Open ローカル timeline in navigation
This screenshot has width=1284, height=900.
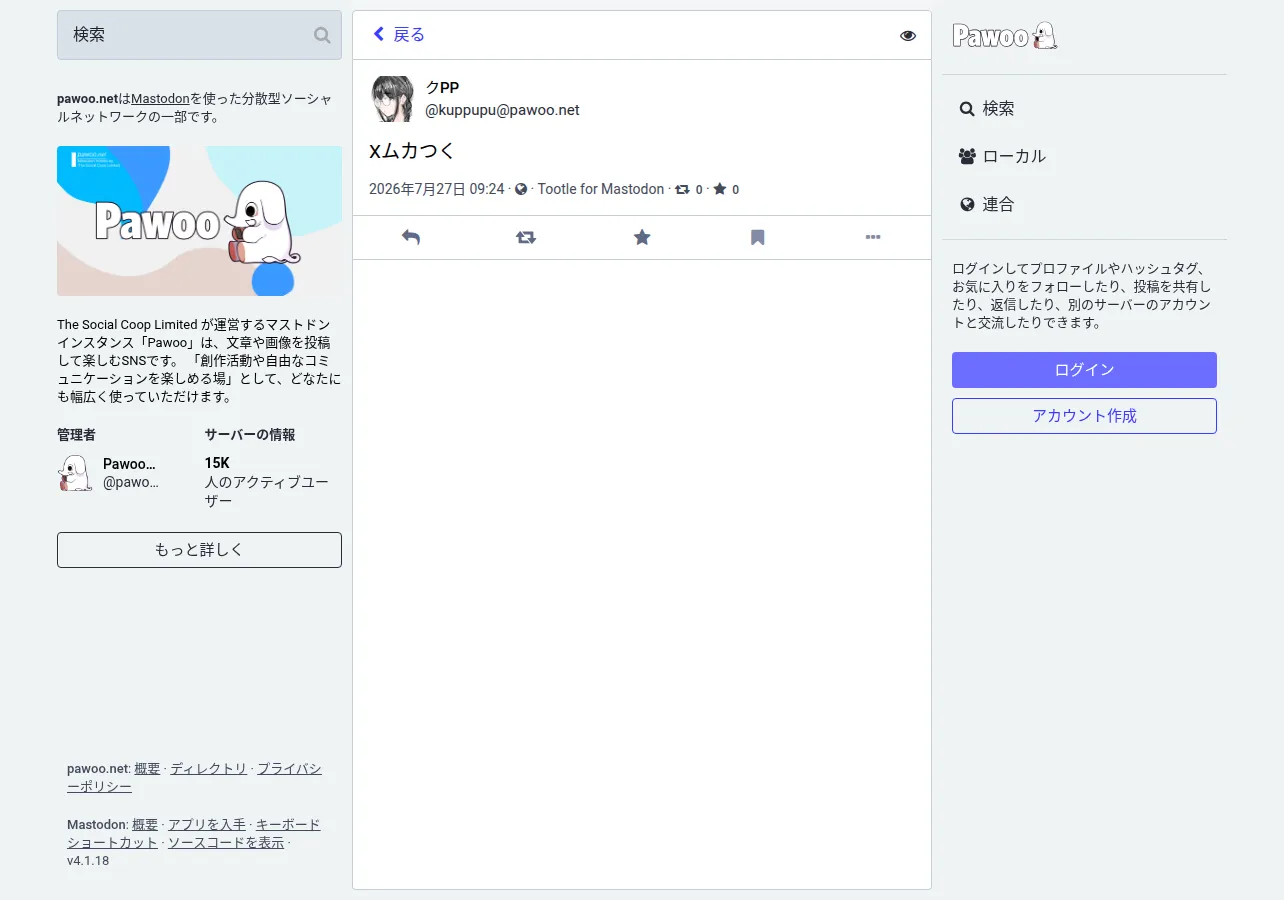click(x=1002, y=156)
